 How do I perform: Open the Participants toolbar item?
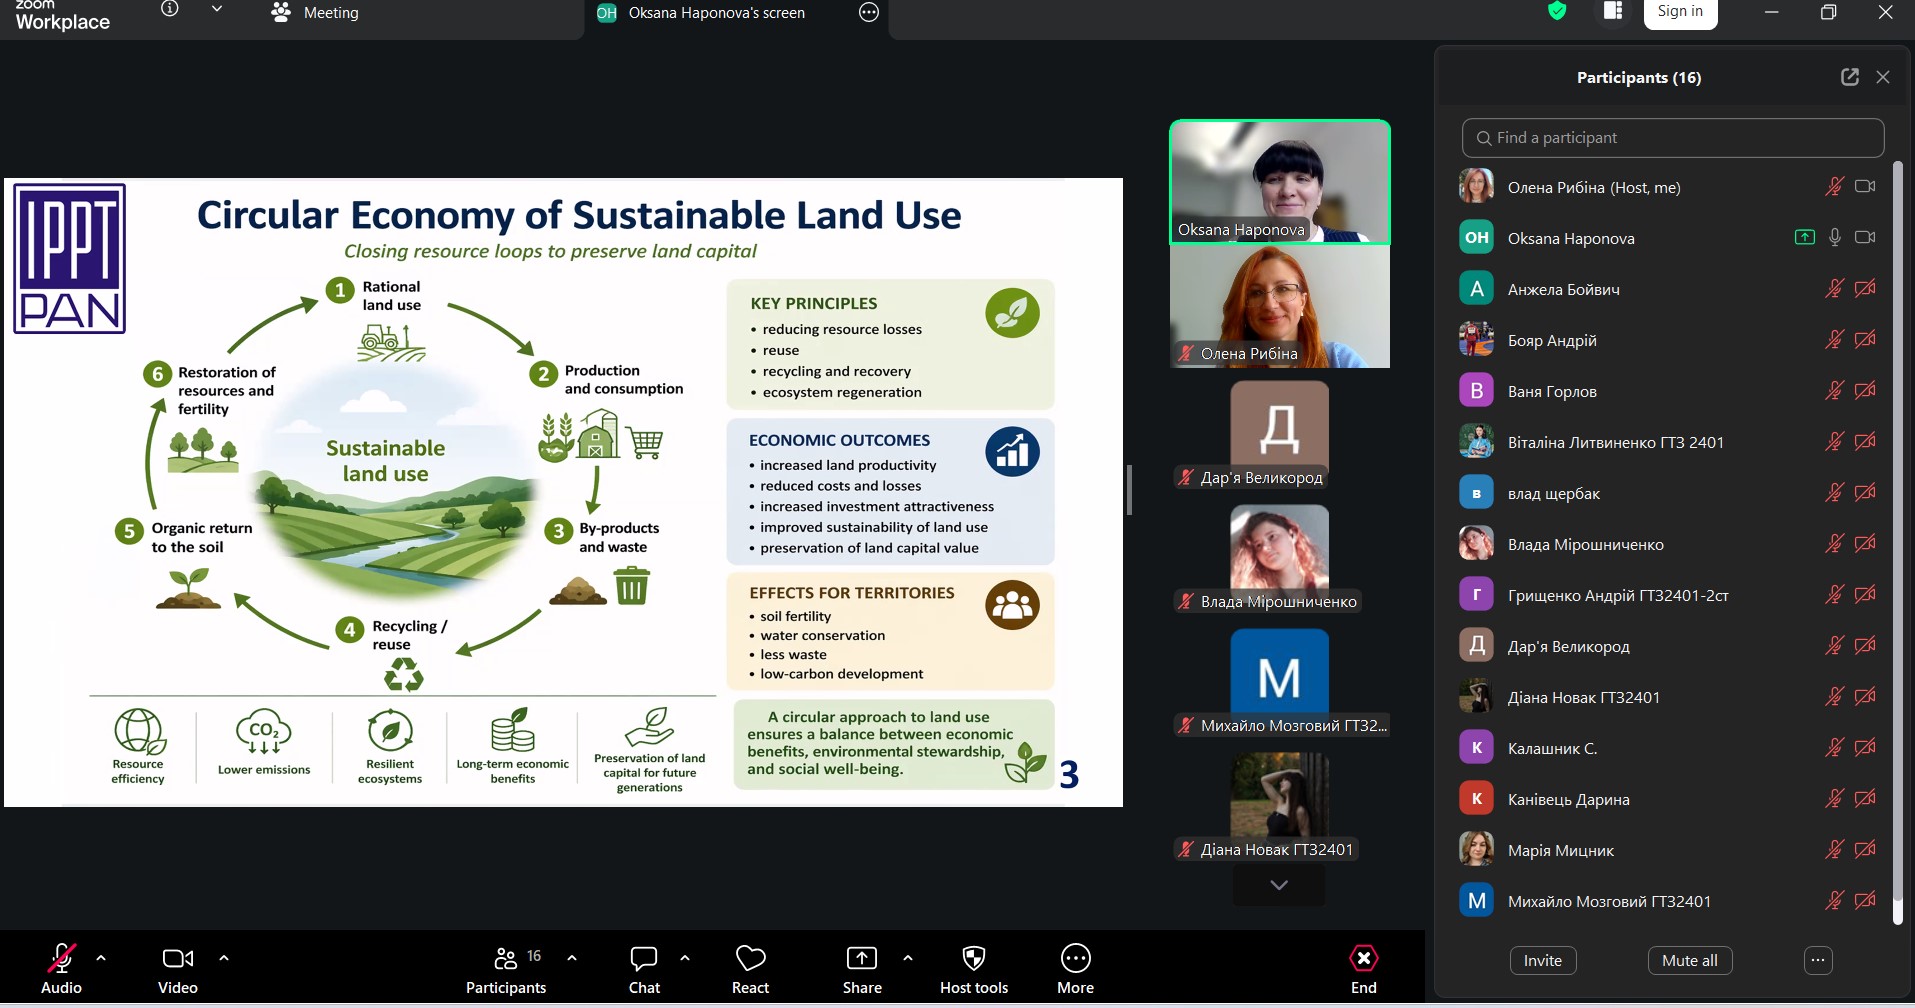point(506,970)
